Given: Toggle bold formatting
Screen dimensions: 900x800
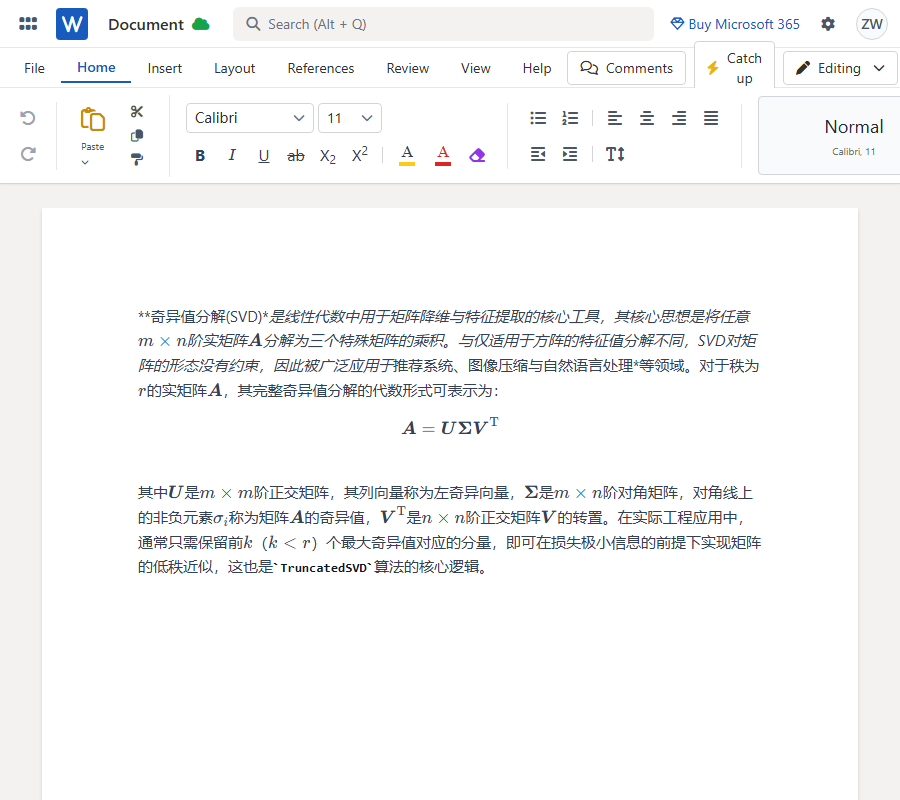Looking at the screenshot, I should pos(200,156).
